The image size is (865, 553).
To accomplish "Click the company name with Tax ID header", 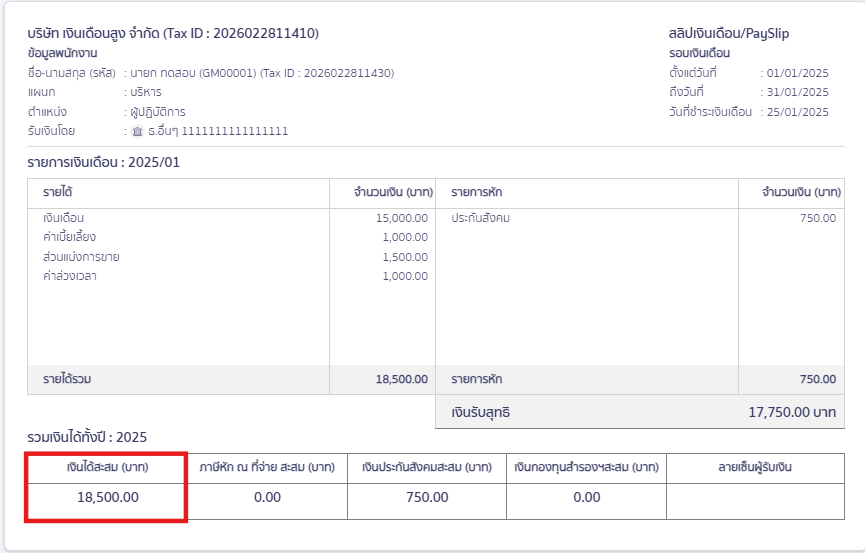I will coord(173,33).
